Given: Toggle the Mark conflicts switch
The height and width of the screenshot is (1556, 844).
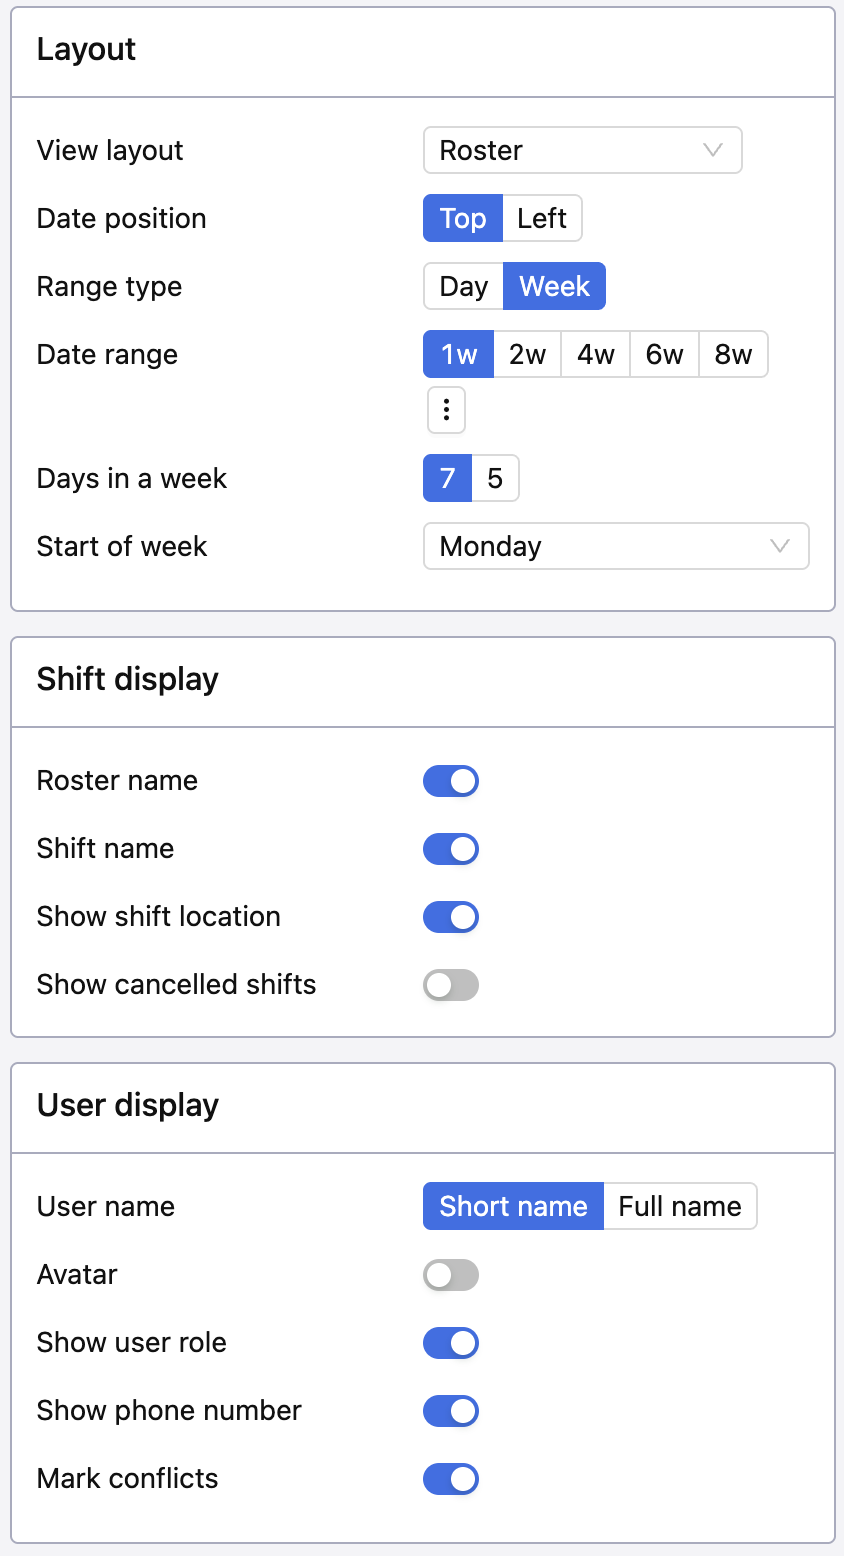Looking at the screenshot, I should tap(451, 1479).
